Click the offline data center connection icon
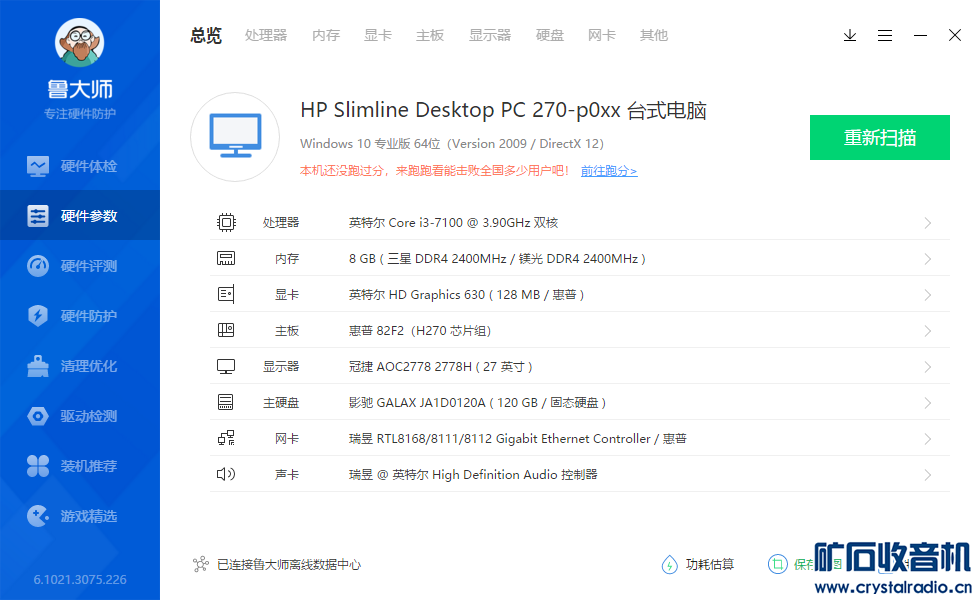The width and height of the screenshot is (980, 600). pyautogui.click(x=201, y=564)
